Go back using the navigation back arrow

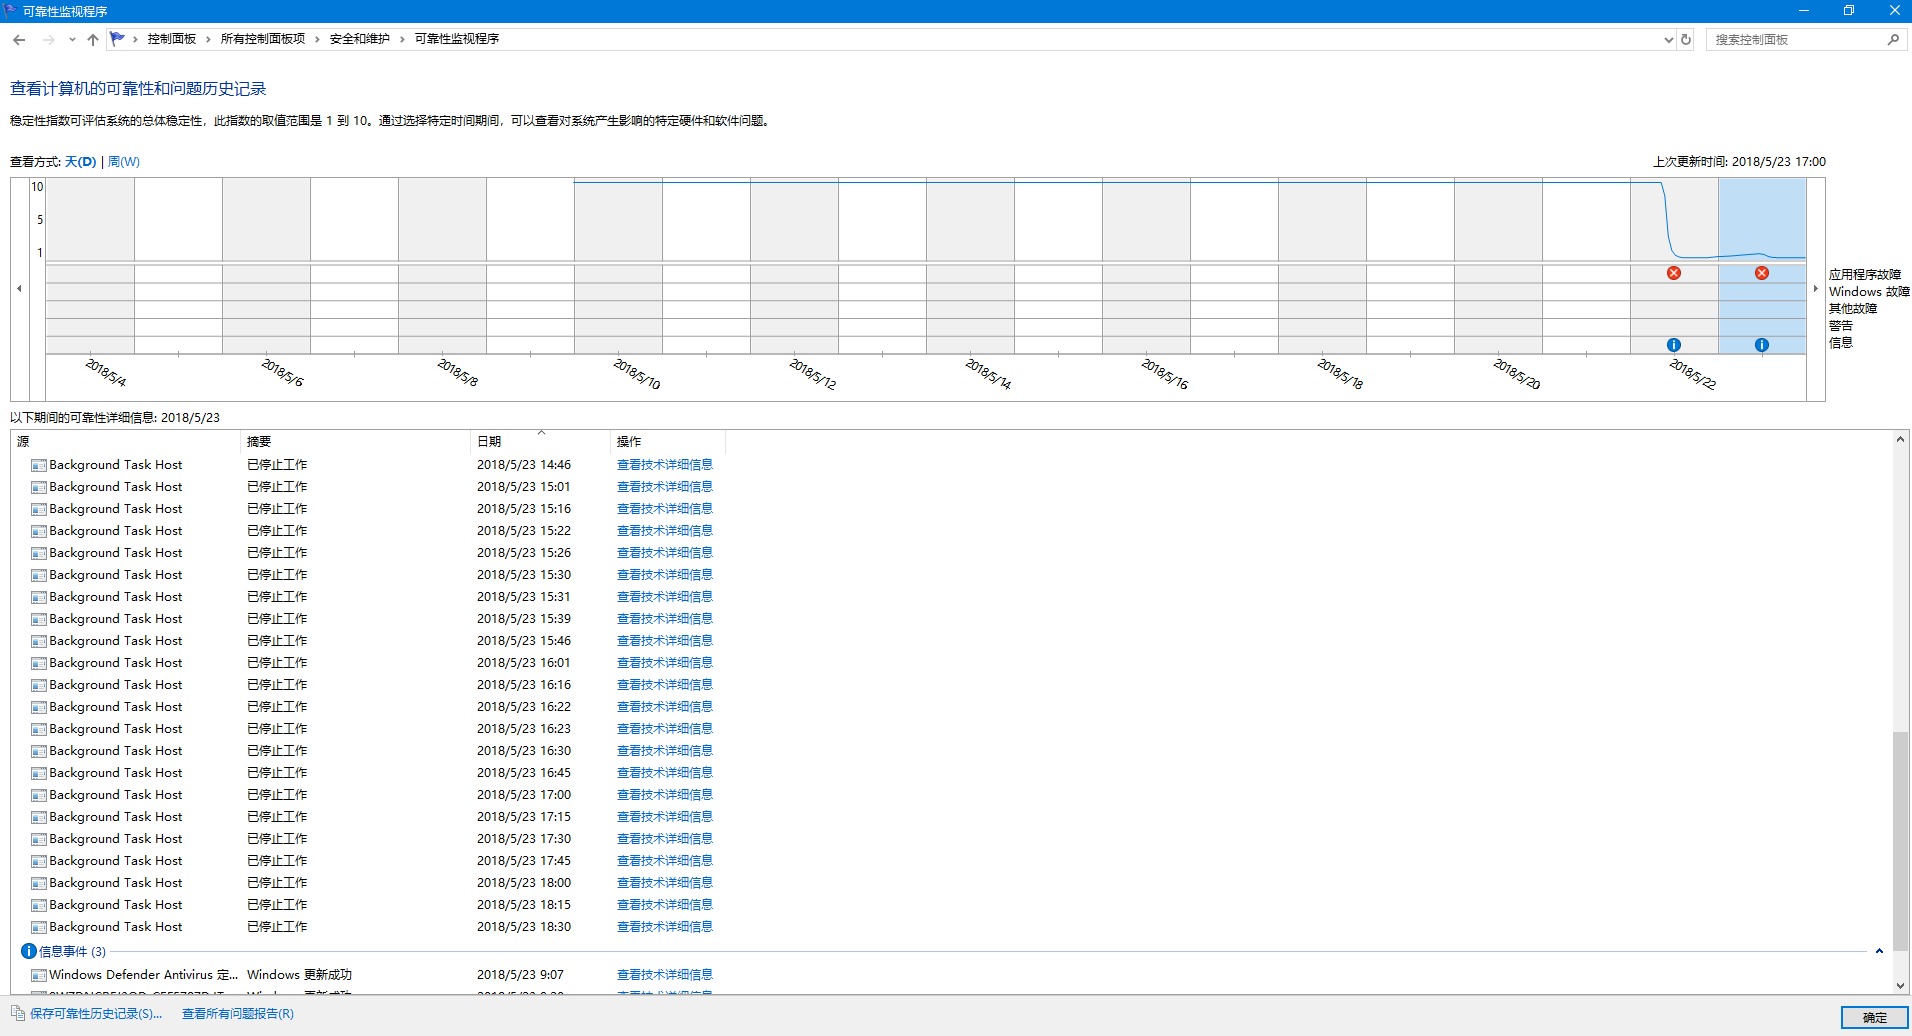(x=19, y=39)
